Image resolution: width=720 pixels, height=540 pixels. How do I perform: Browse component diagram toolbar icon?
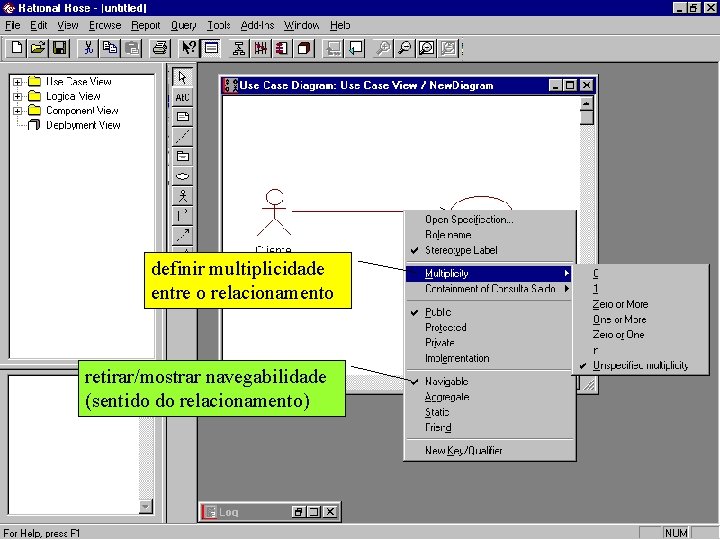click(282, 48)
